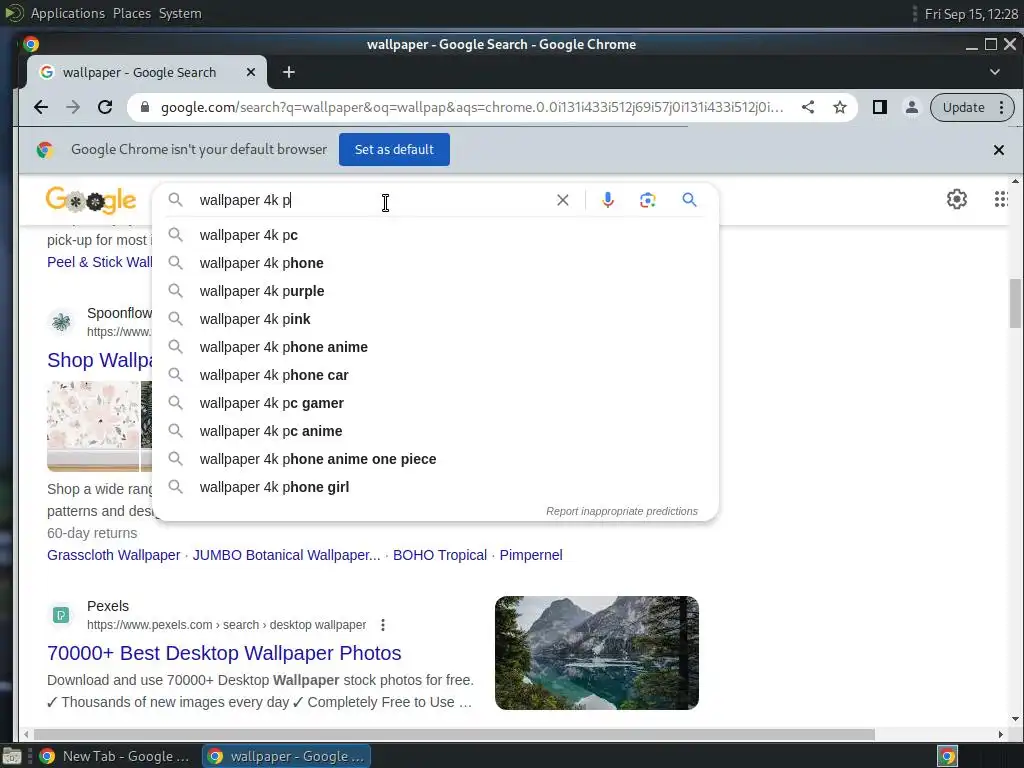Bookmark this tab with the star

click(840, 107)
